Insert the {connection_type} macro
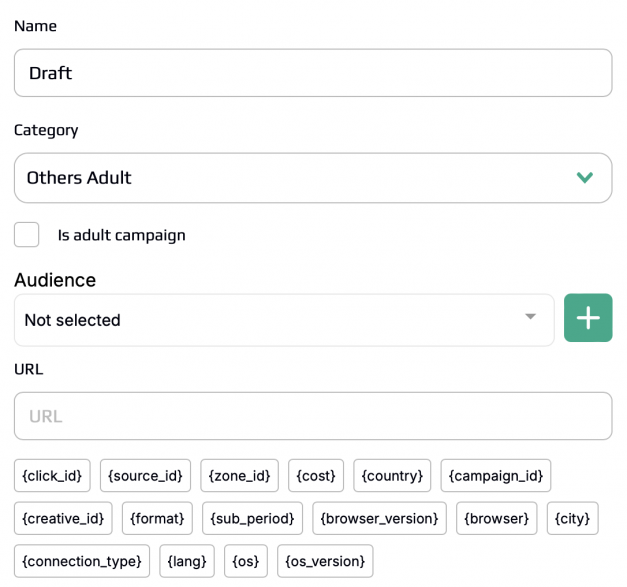This screenshot has height=587, width=627. click(82, 561)
